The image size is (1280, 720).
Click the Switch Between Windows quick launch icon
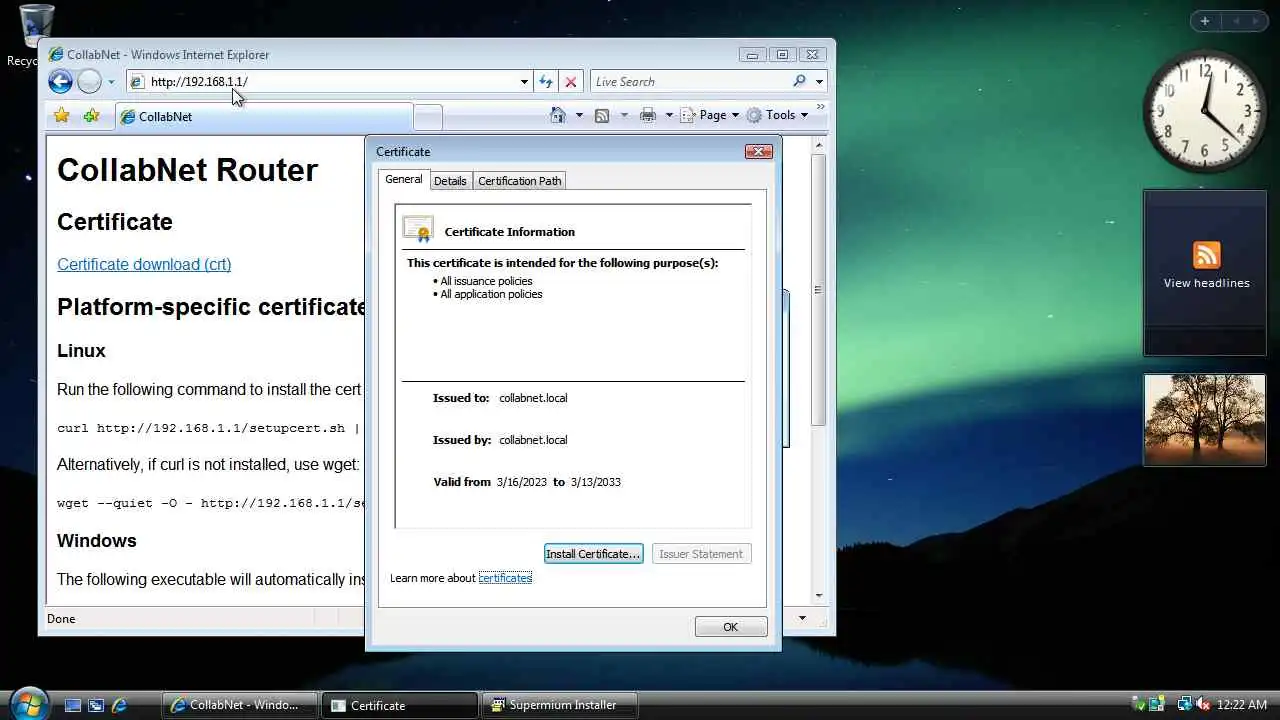pyautogui.click(x=96, y=705)
